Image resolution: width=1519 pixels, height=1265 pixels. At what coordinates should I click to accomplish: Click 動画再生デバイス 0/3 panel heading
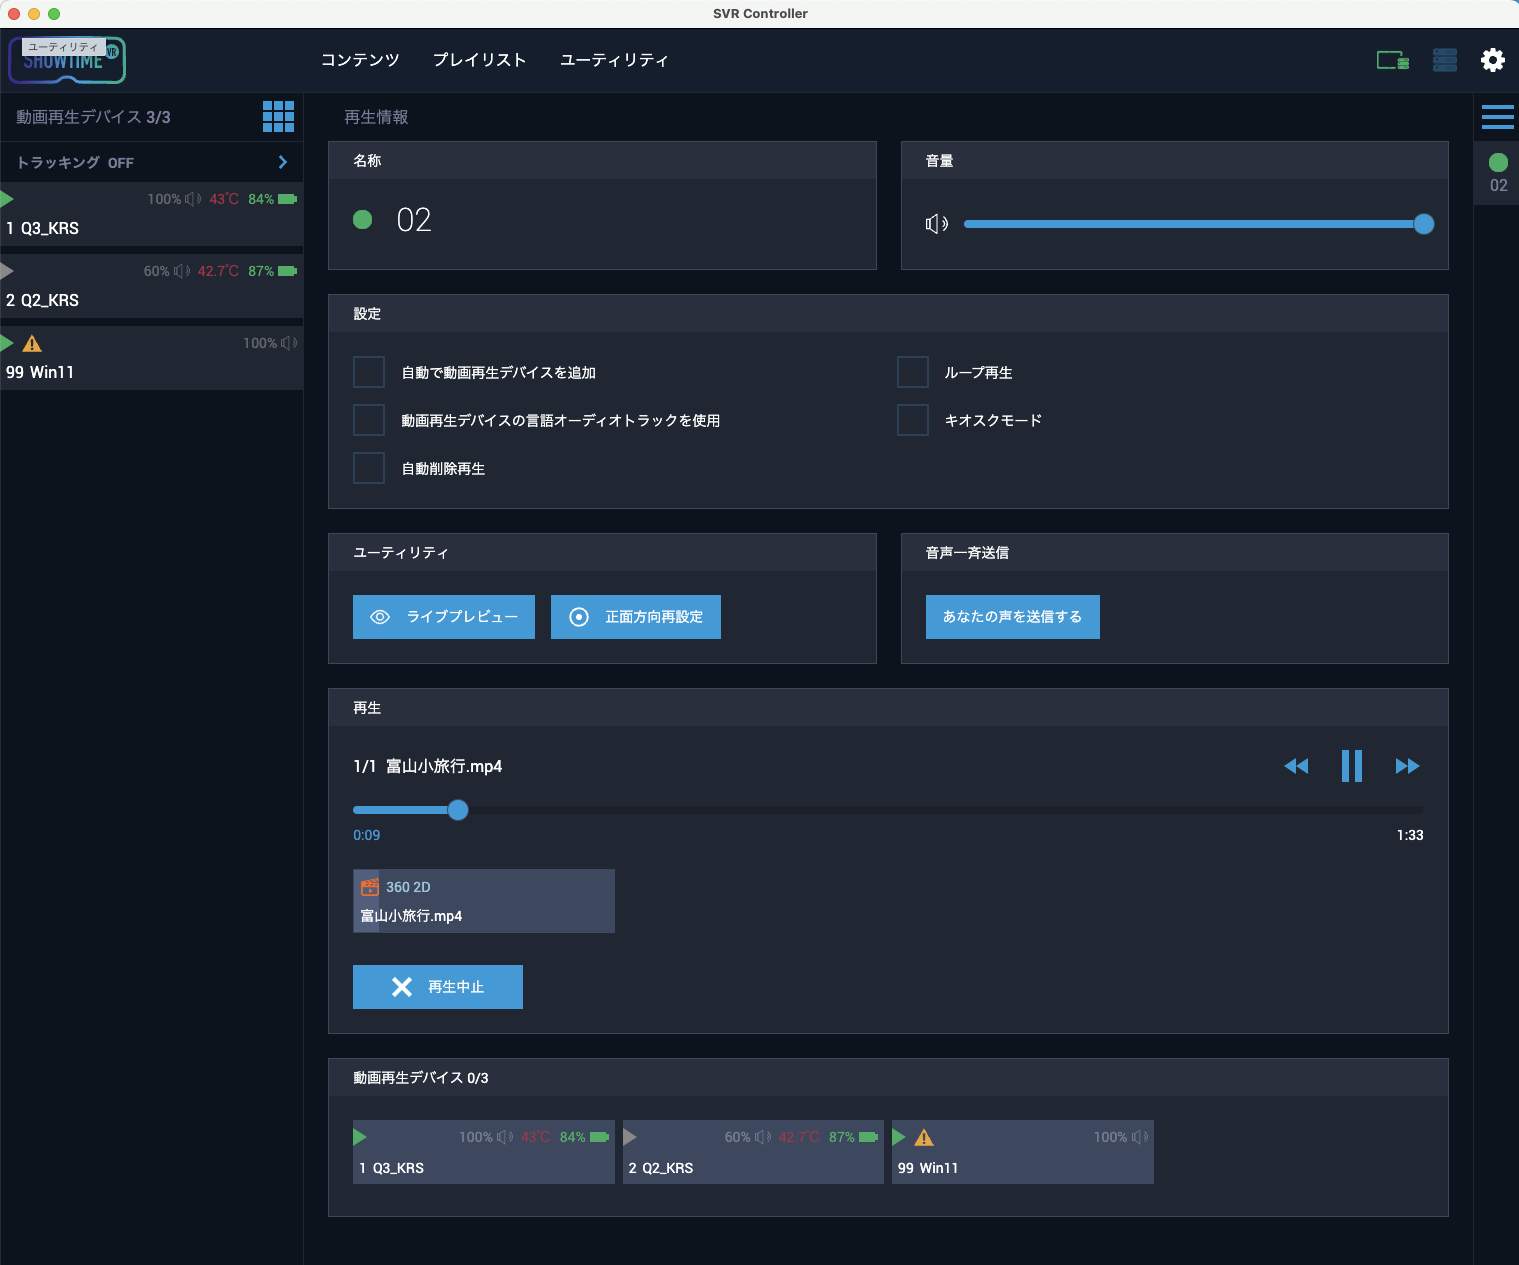pyautogui.click(x=421, y=1078)
